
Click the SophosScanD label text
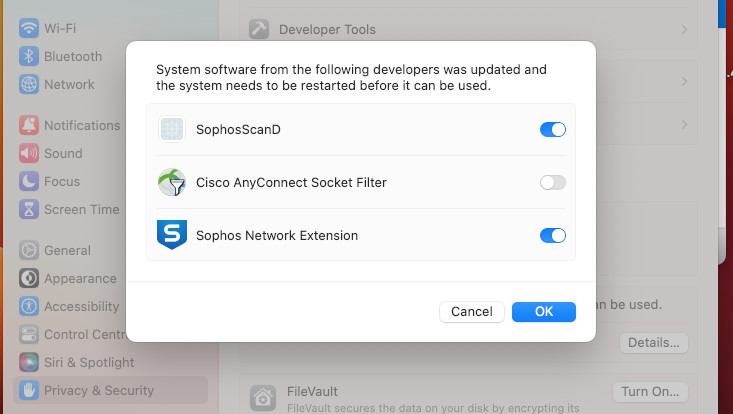[x=238, y=129]
